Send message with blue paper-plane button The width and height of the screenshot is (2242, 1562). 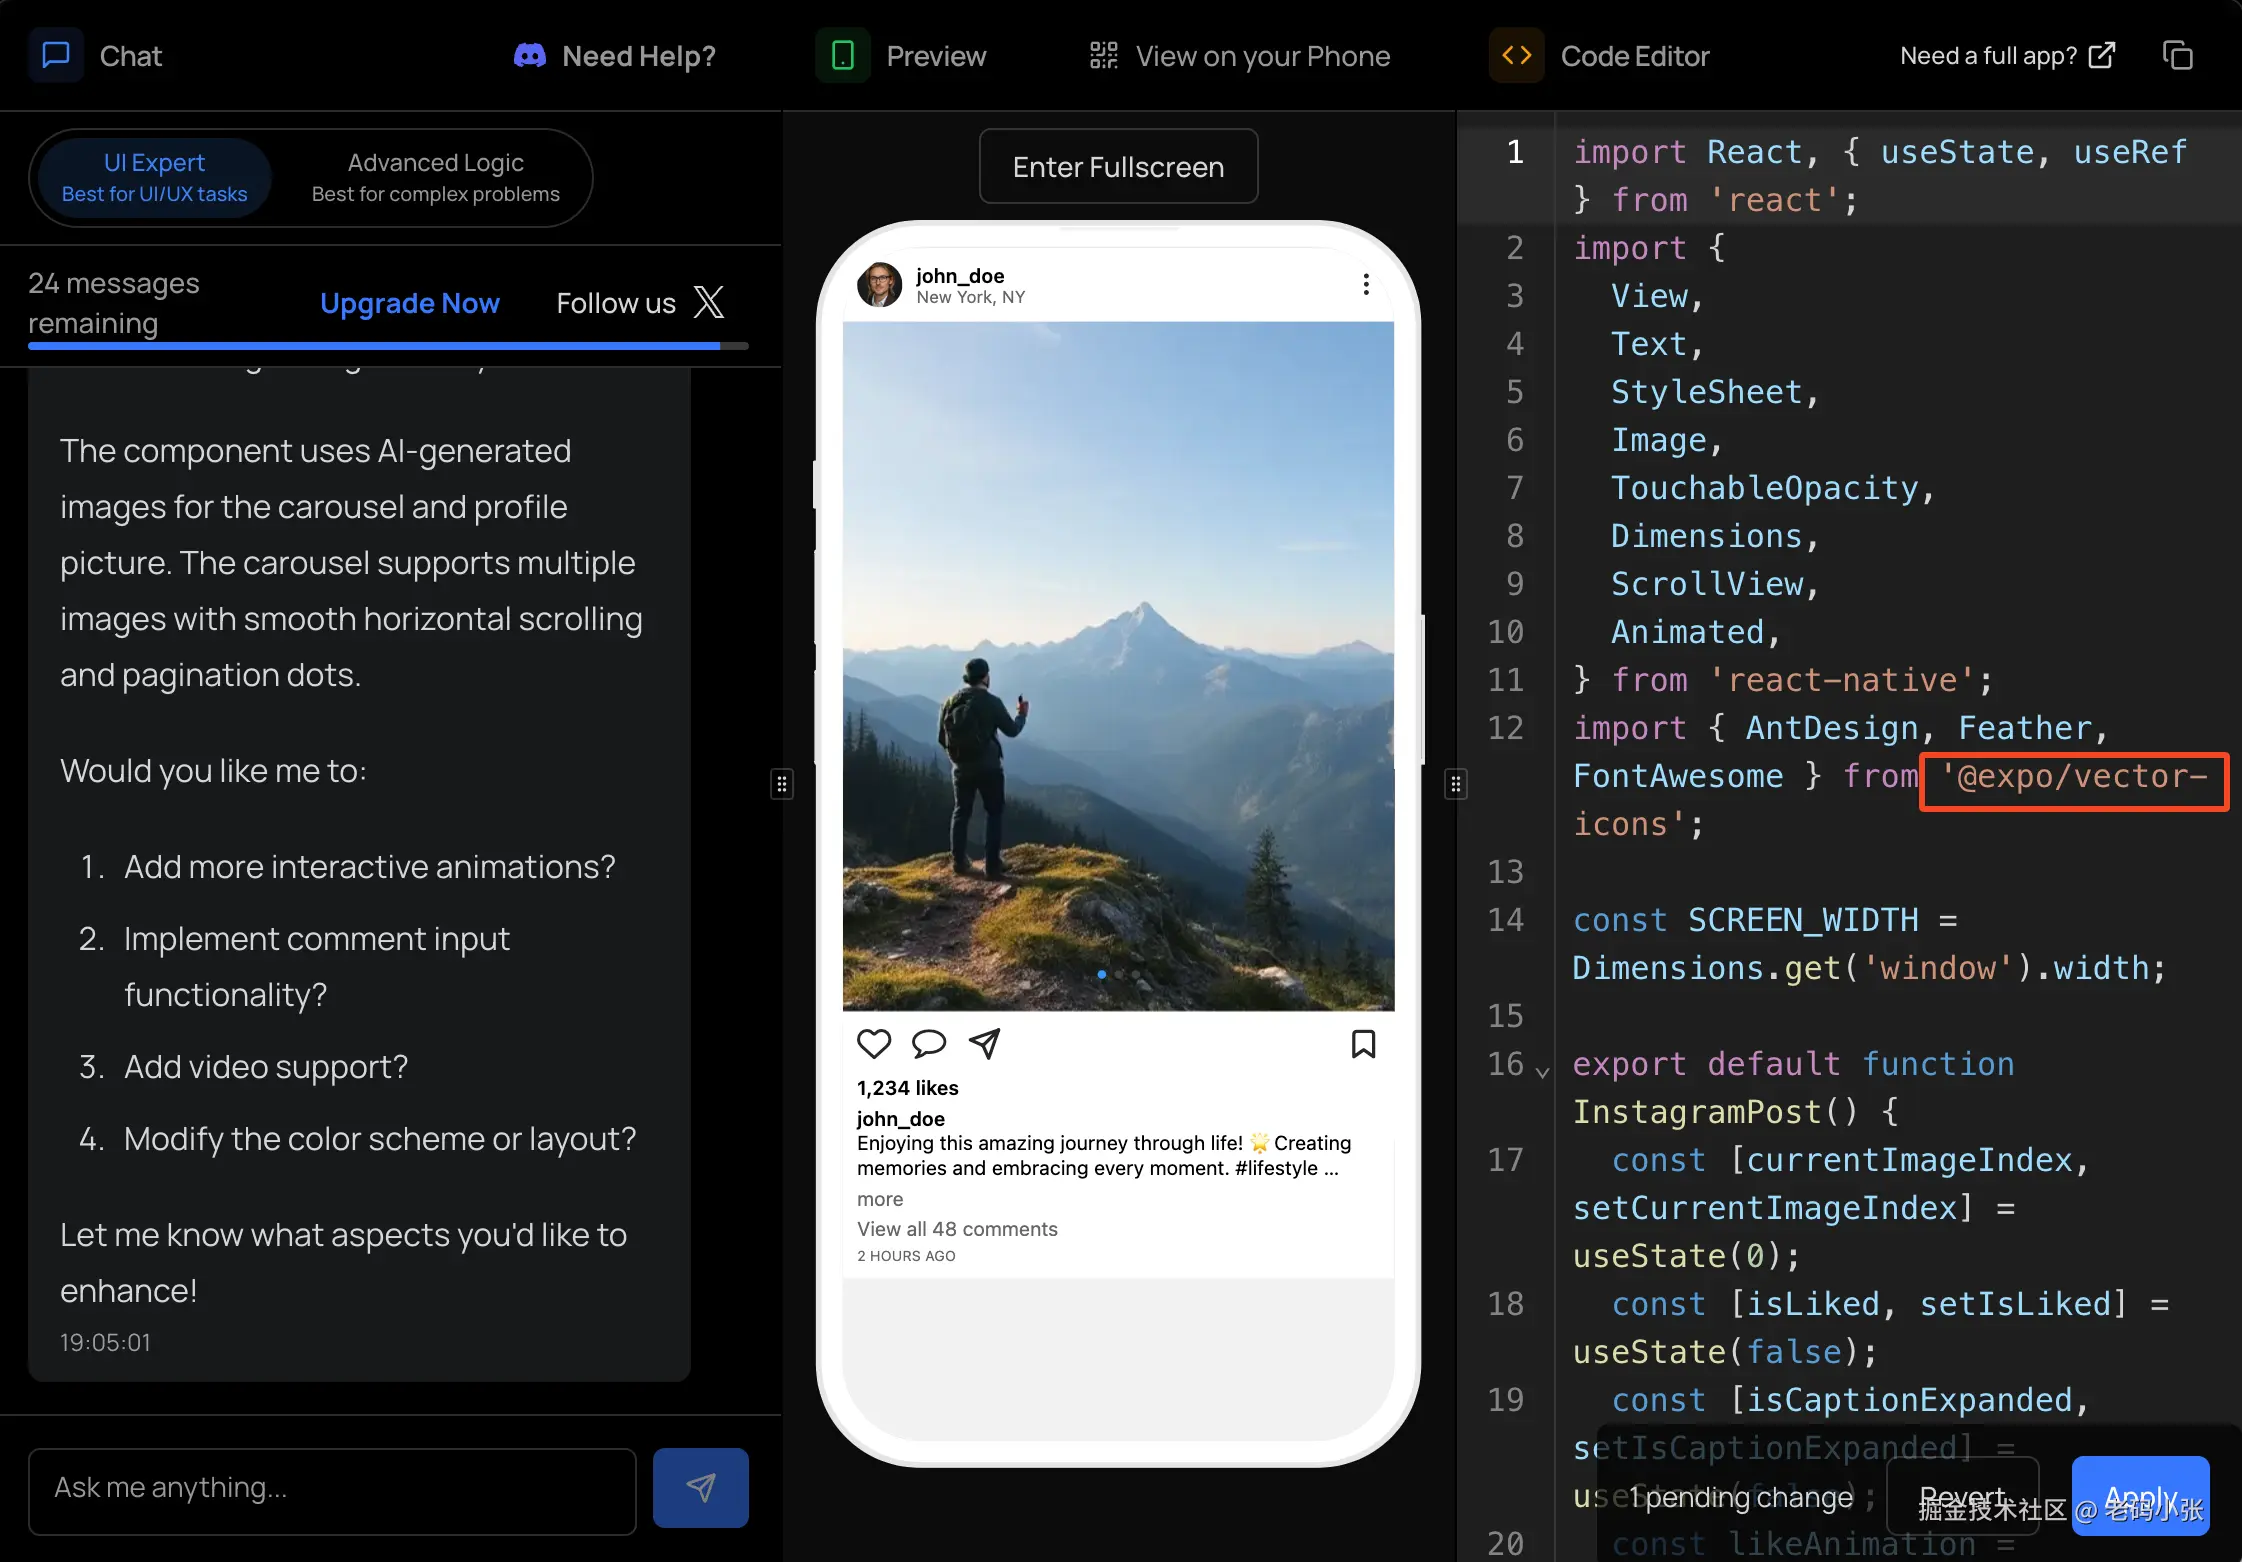click(700, 1487)
